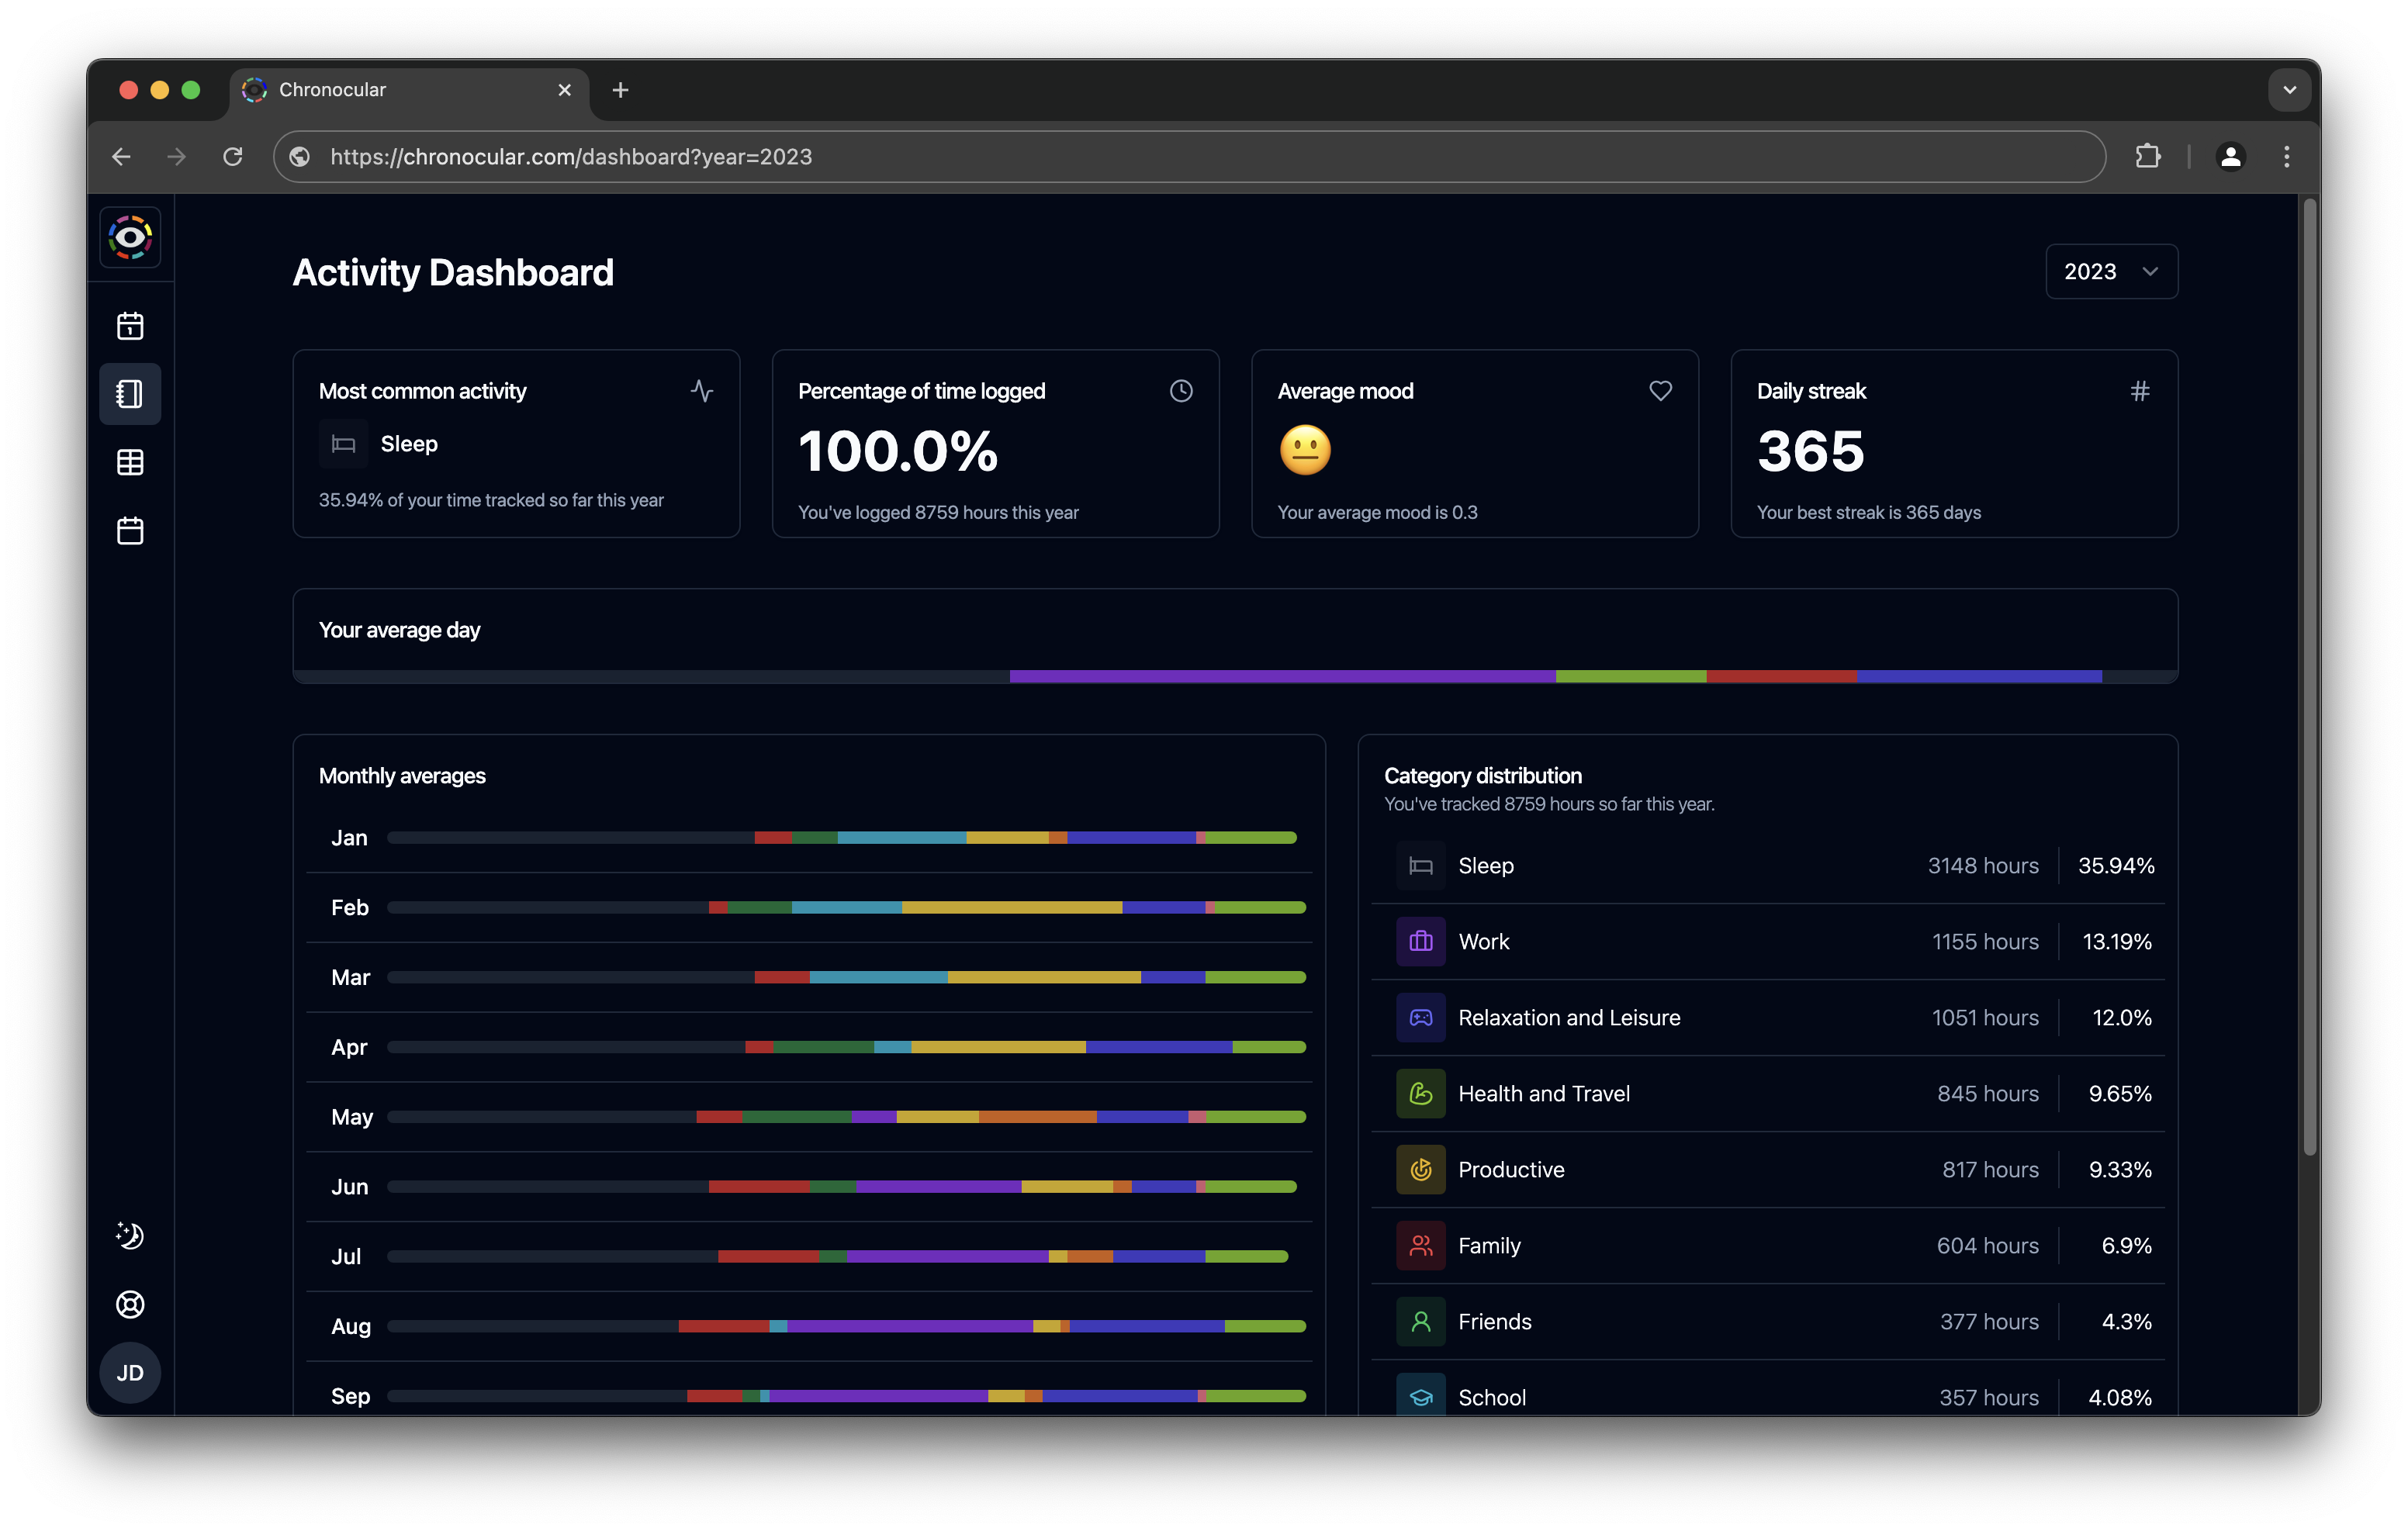This screenshot has height=1531, width=2408.
Task: Open the first calendar day icon in sidebar
Action: [x=130, y=326]
